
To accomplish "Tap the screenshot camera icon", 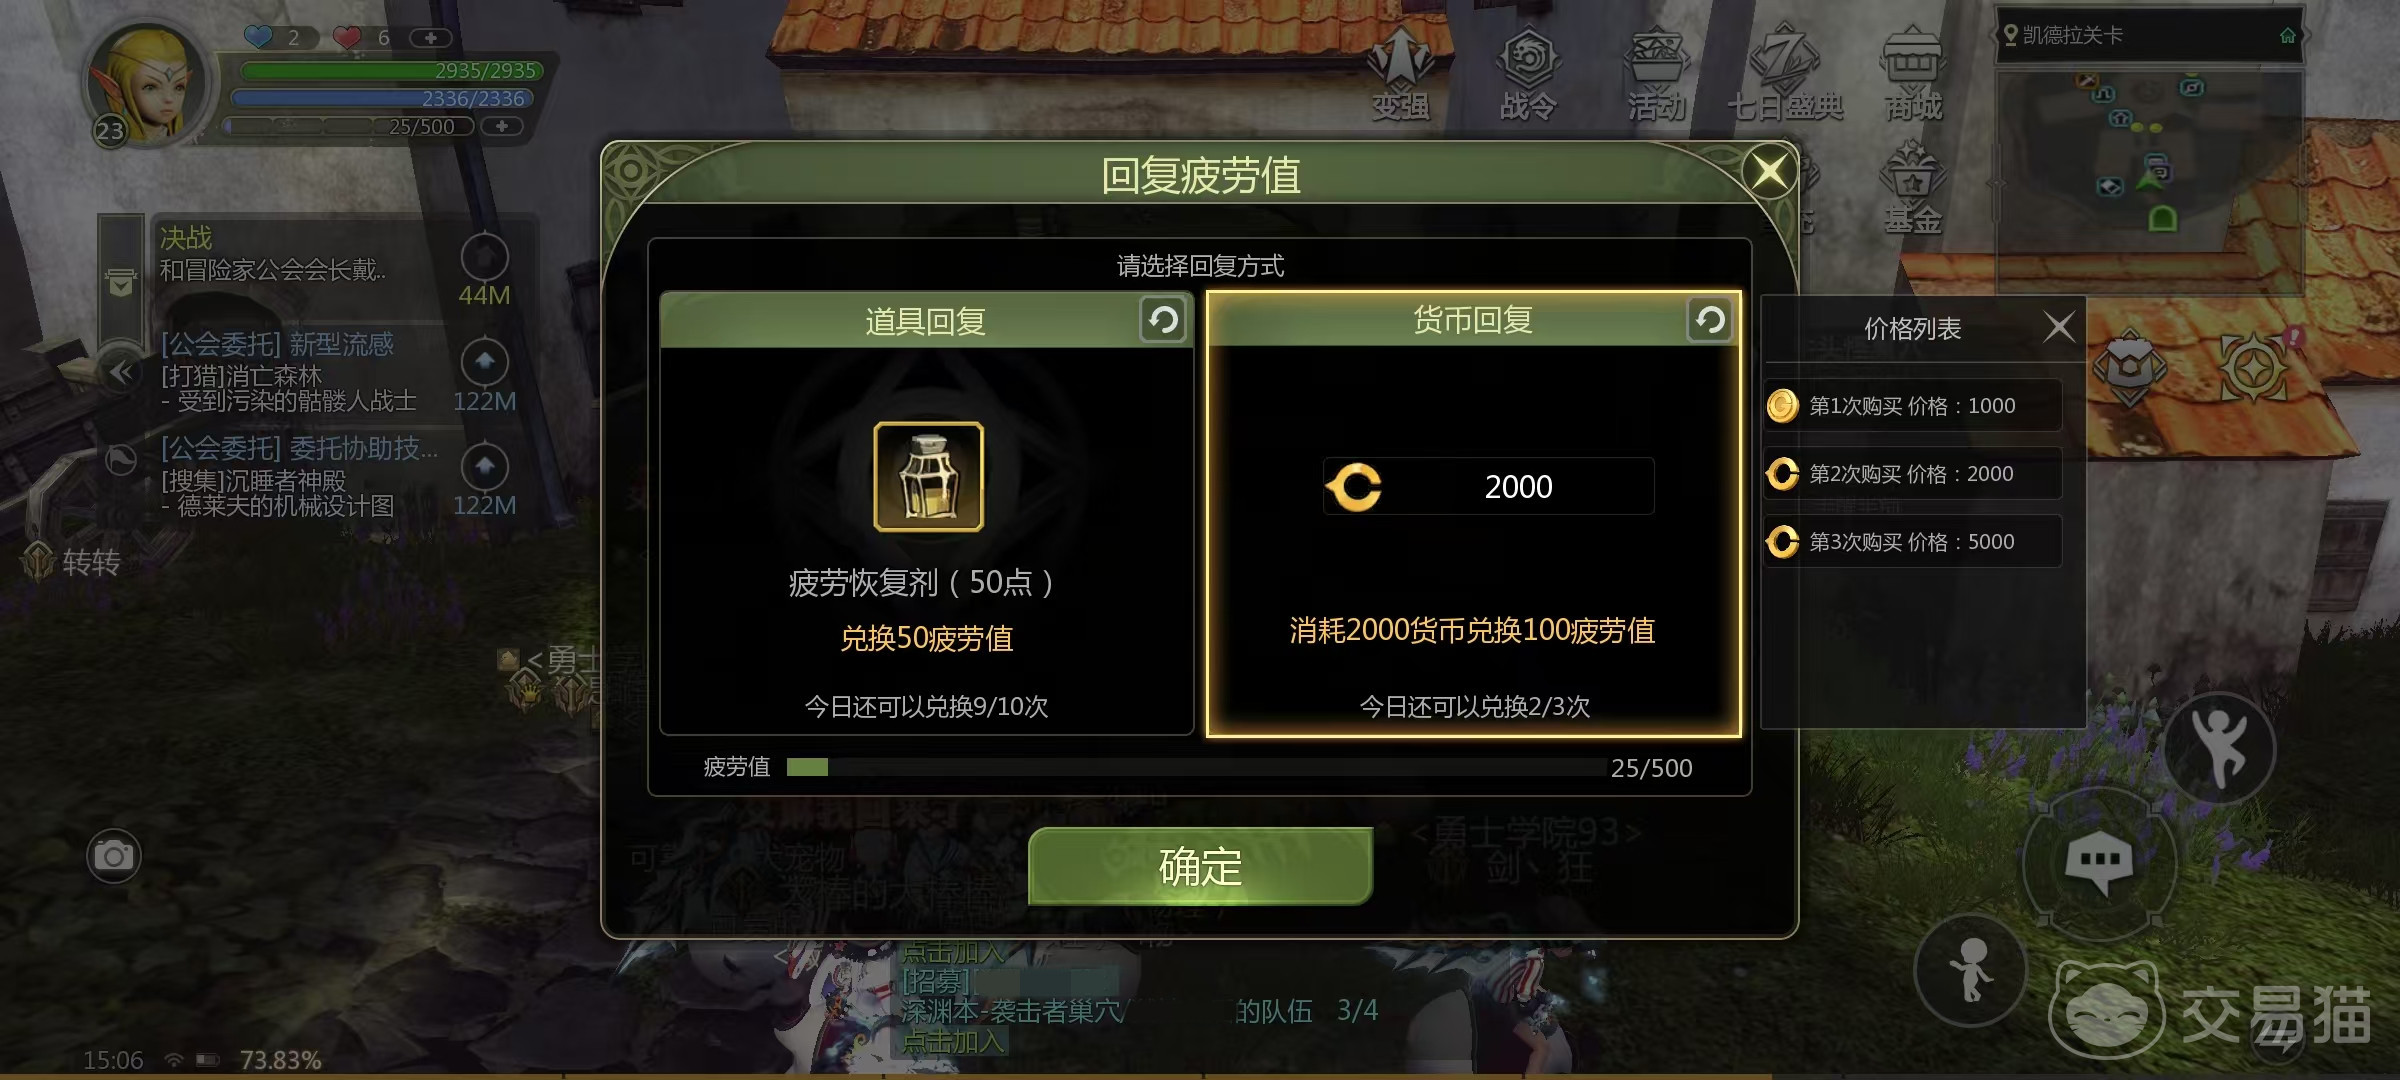I will coord(113,856).
